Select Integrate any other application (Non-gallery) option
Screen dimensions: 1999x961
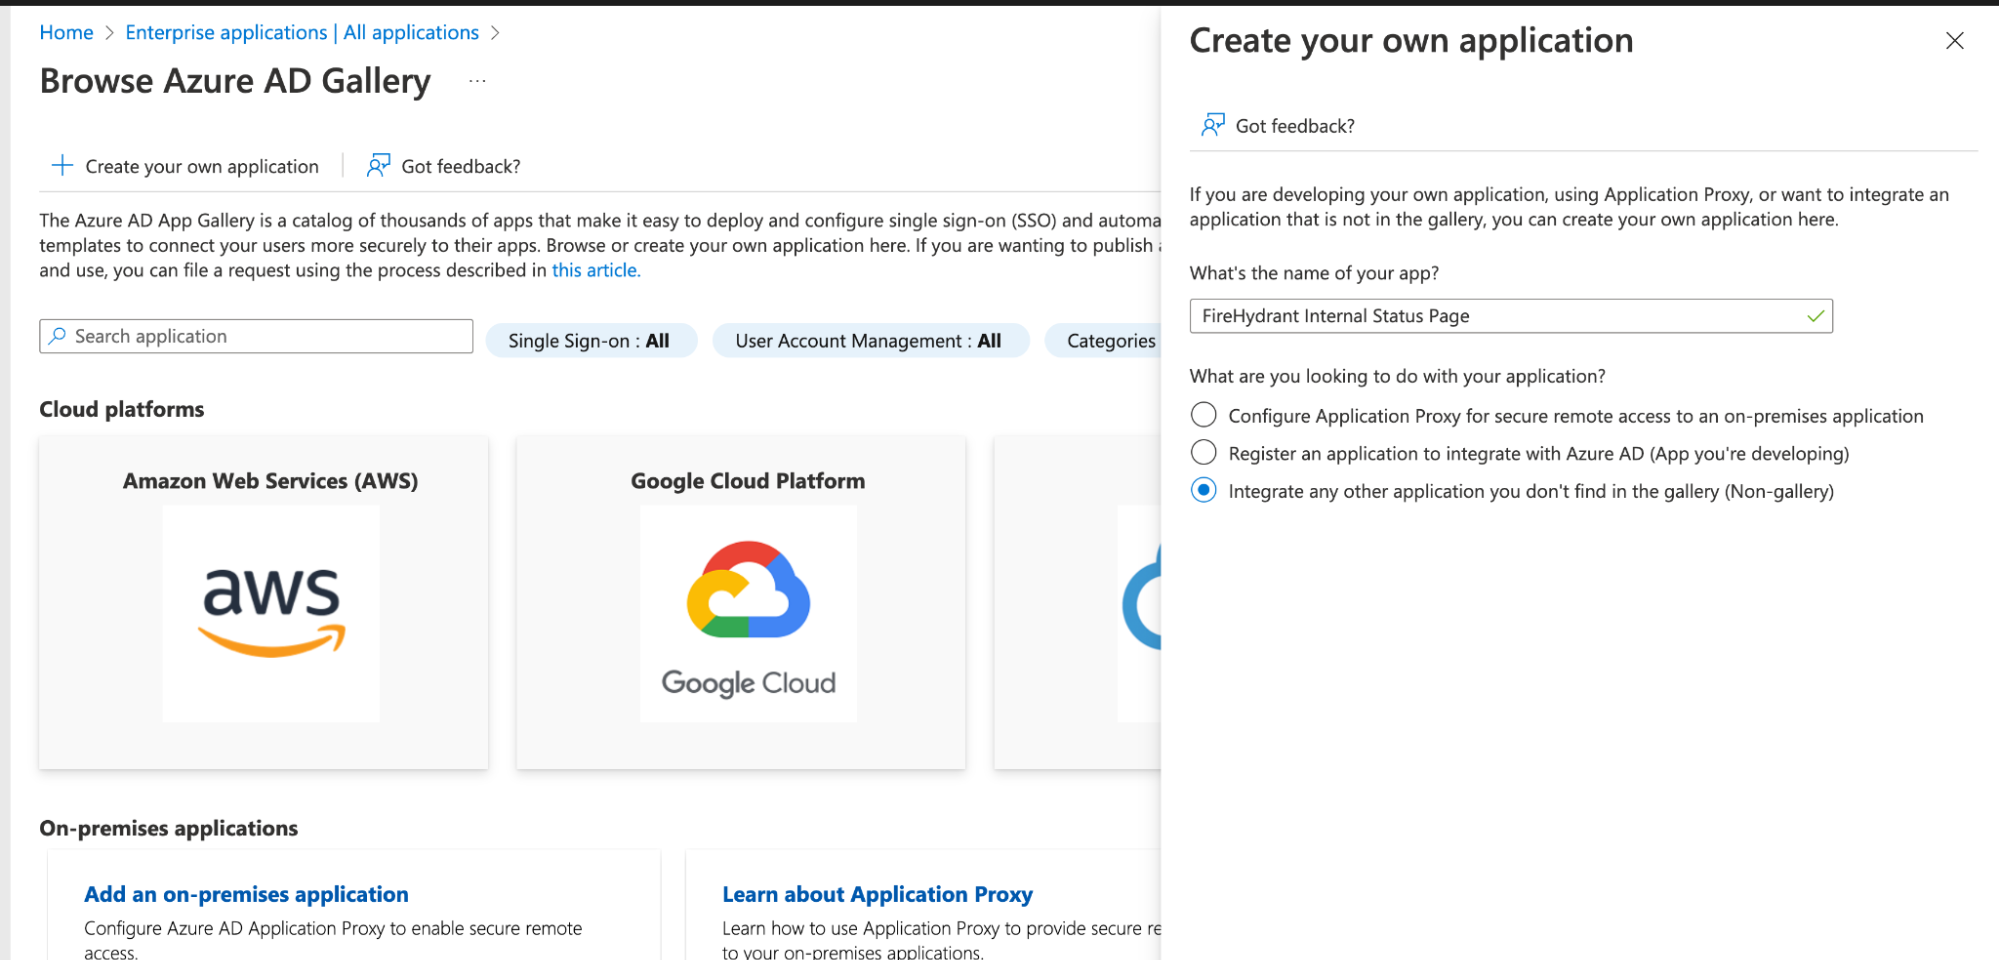click(1204, 491)
